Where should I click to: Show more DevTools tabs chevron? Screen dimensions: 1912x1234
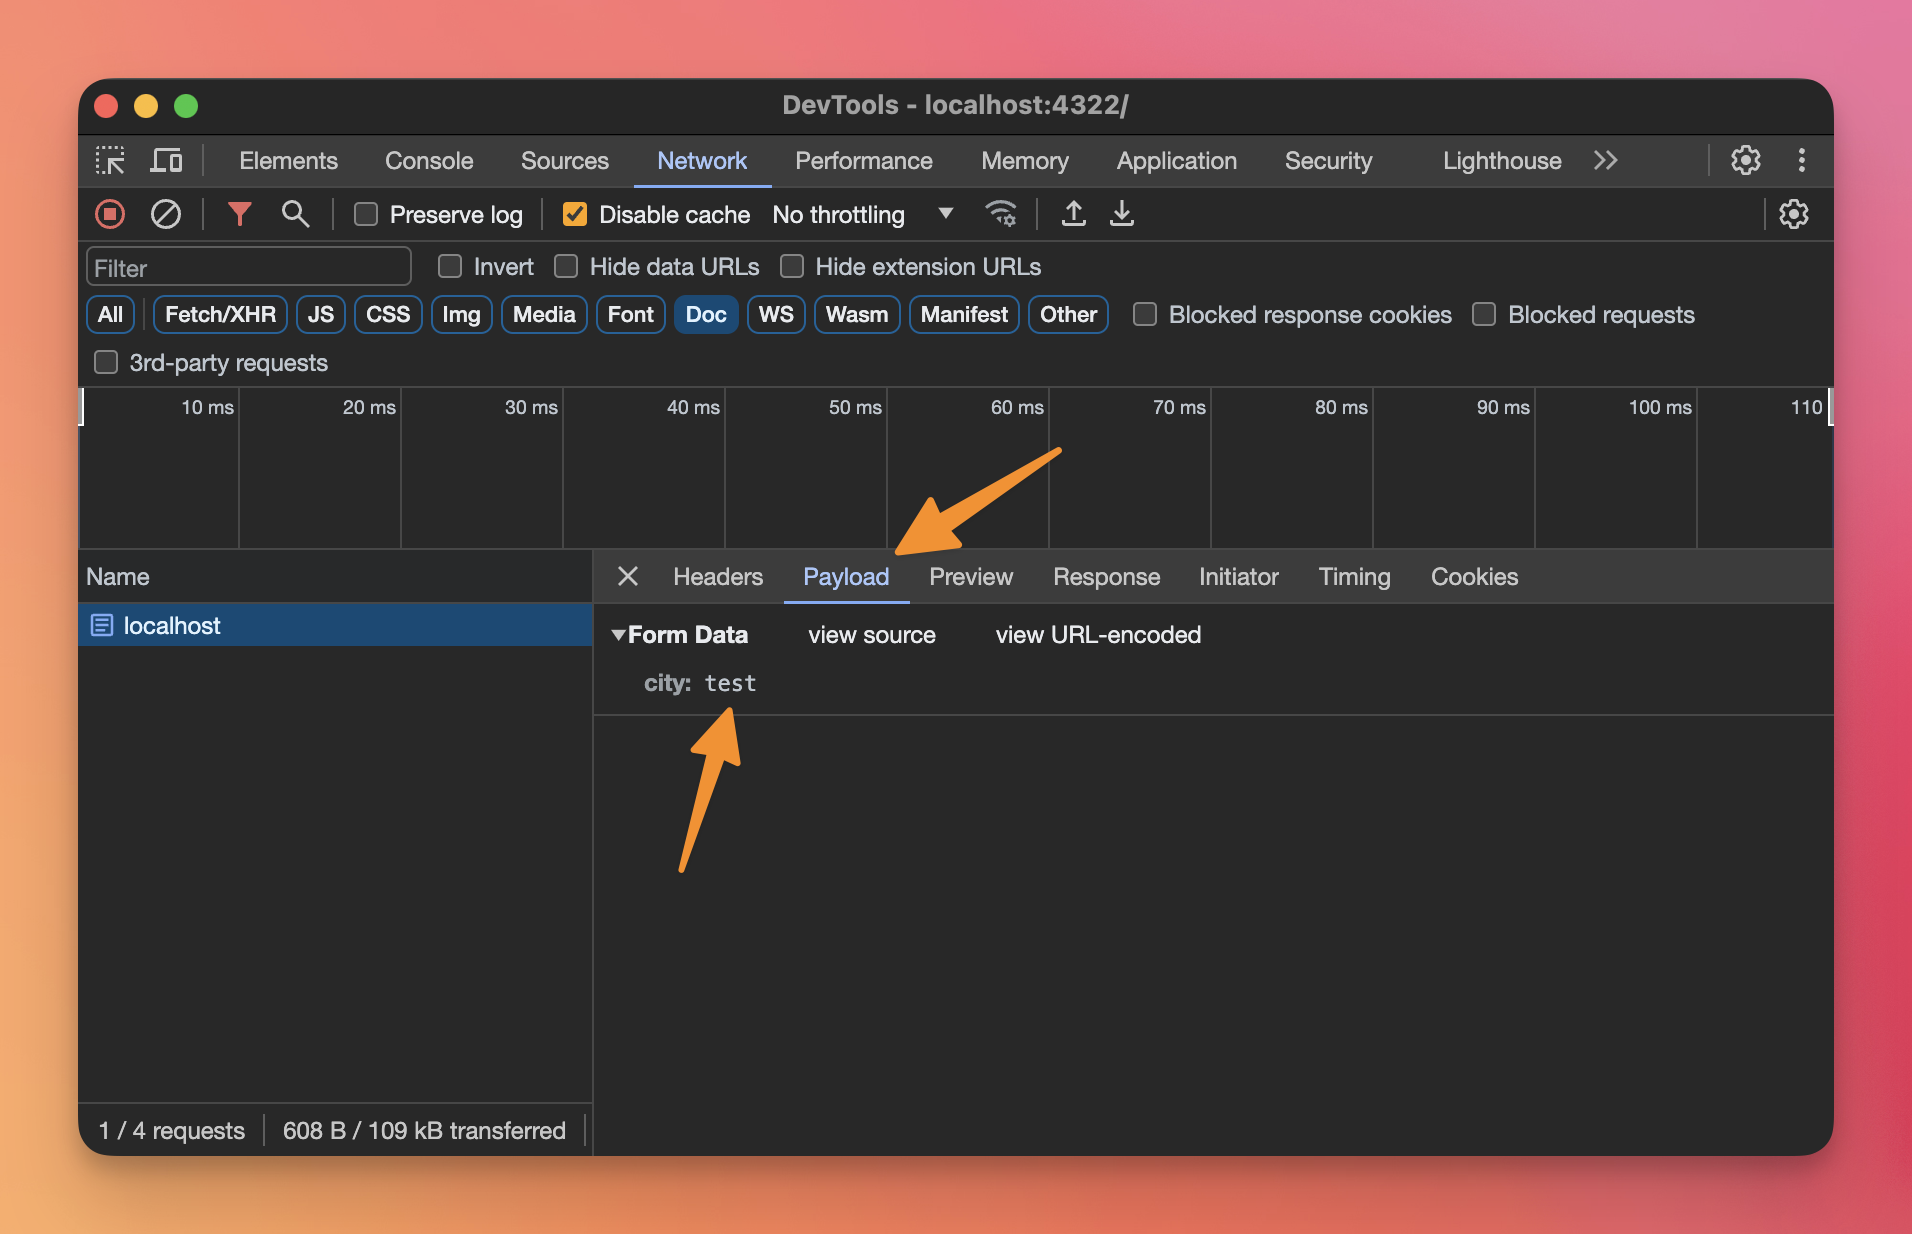point(1605,161)
